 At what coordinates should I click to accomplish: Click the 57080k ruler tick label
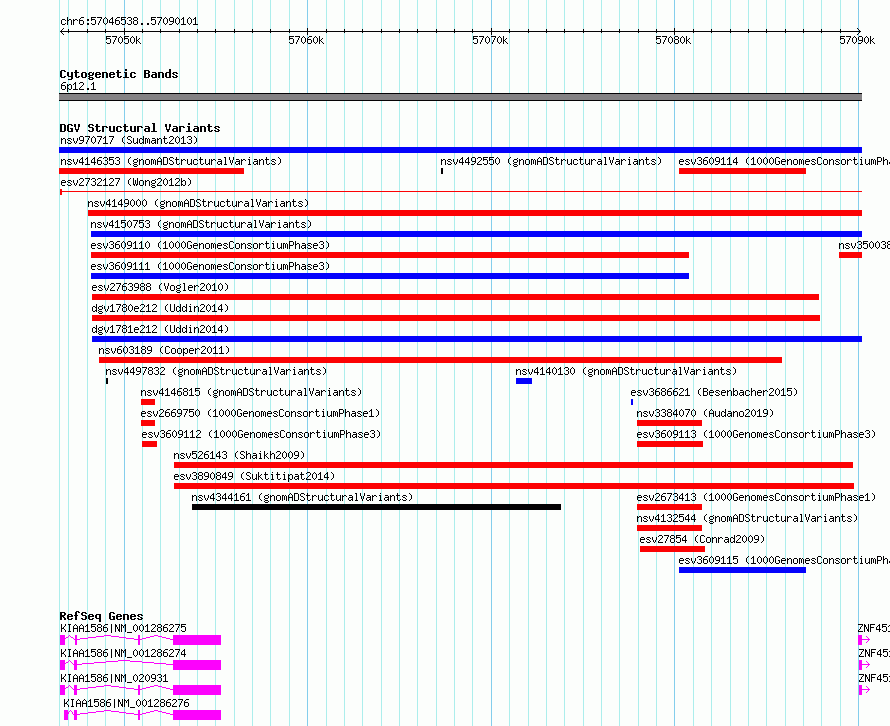click(673, 40)
